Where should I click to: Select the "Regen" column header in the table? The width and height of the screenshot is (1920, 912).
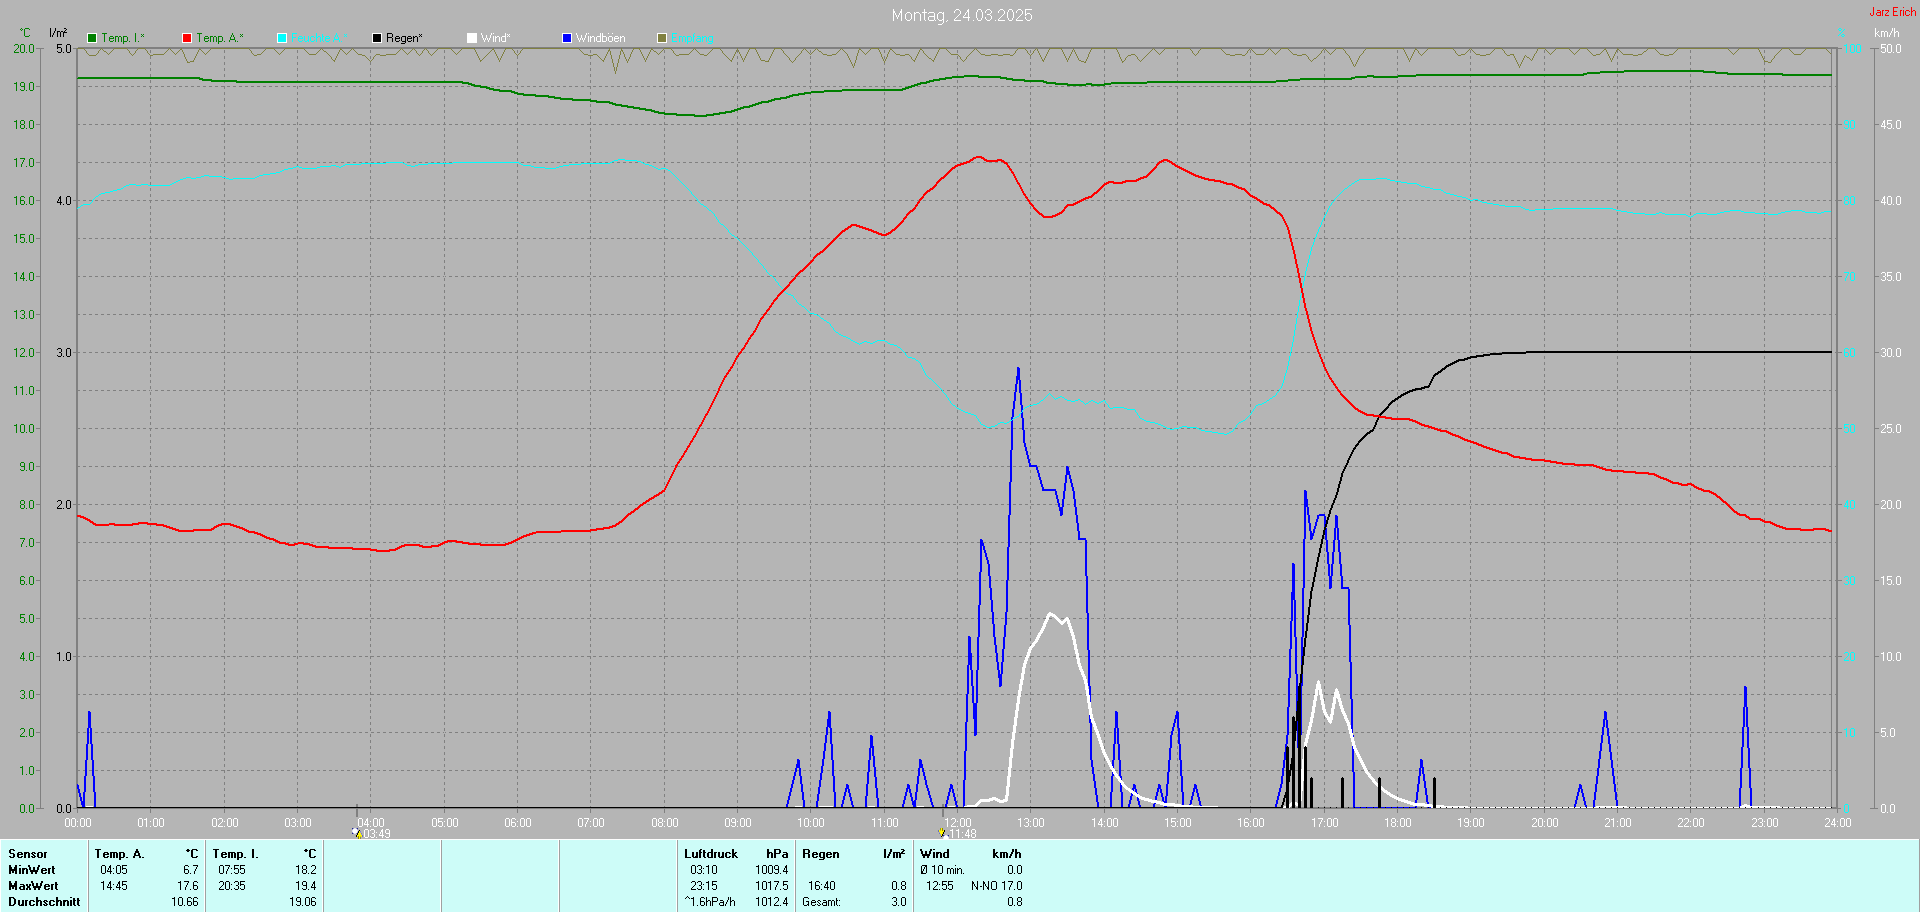[x=821, y=854]
